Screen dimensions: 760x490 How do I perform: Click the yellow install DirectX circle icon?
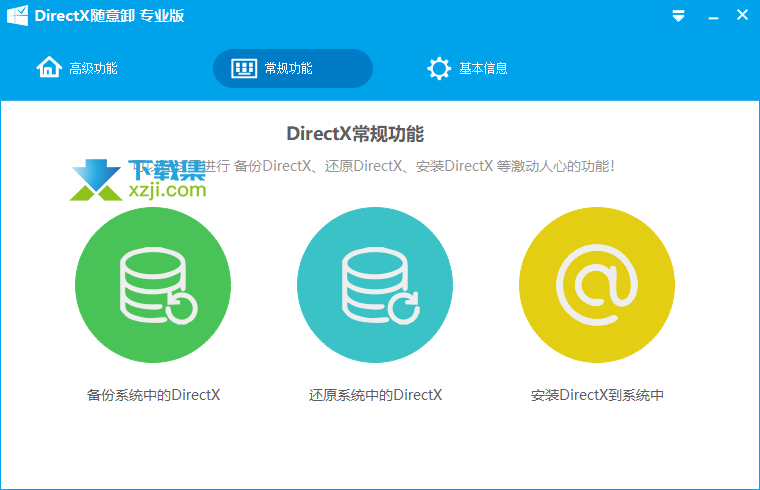(597, 285)
